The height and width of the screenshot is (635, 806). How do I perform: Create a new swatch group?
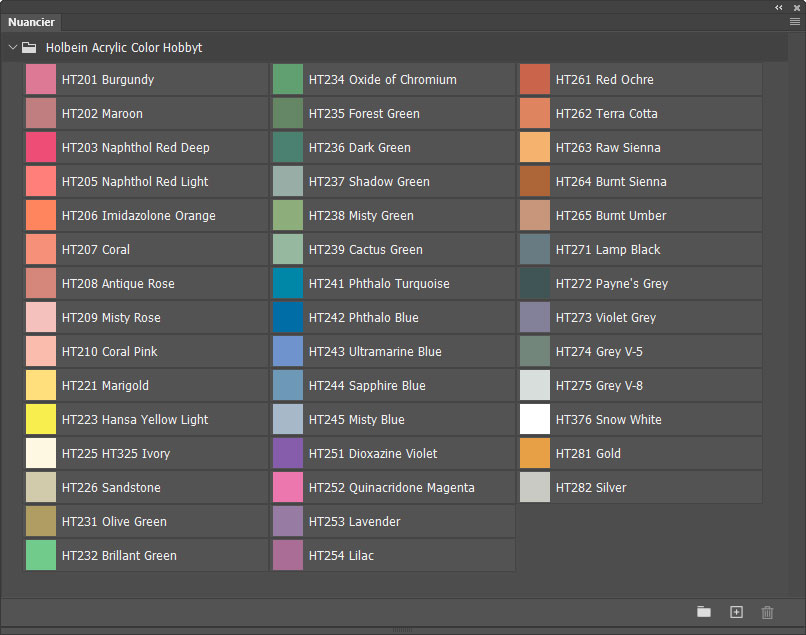coord(704,612)
